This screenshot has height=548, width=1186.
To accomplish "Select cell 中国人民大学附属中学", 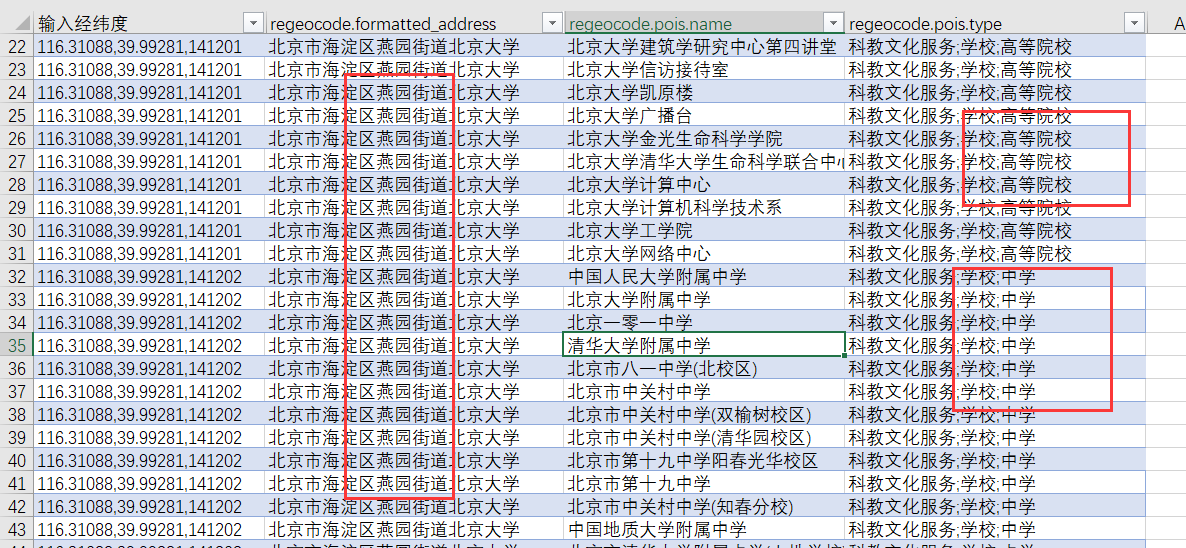I will point(705,276).
